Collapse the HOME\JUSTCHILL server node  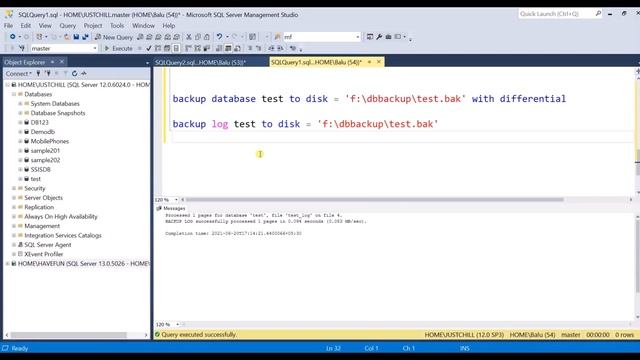click(7, 85)
